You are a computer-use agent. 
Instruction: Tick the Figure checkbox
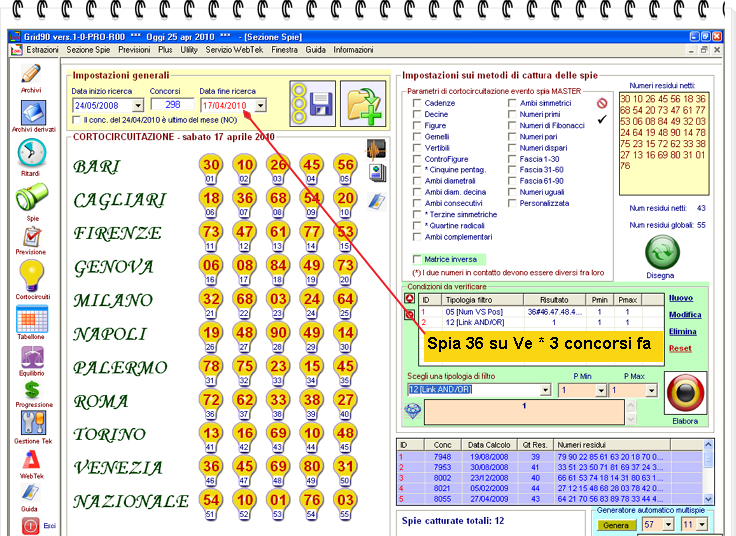coord(417,125)
